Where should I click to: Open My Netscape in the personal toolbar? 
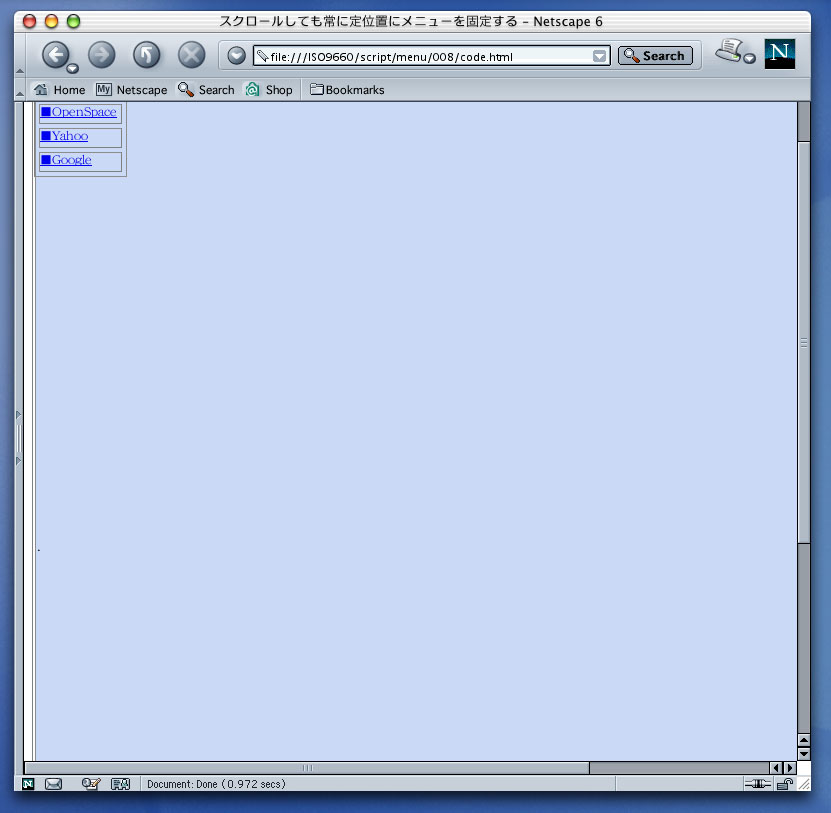click(131, 90)
